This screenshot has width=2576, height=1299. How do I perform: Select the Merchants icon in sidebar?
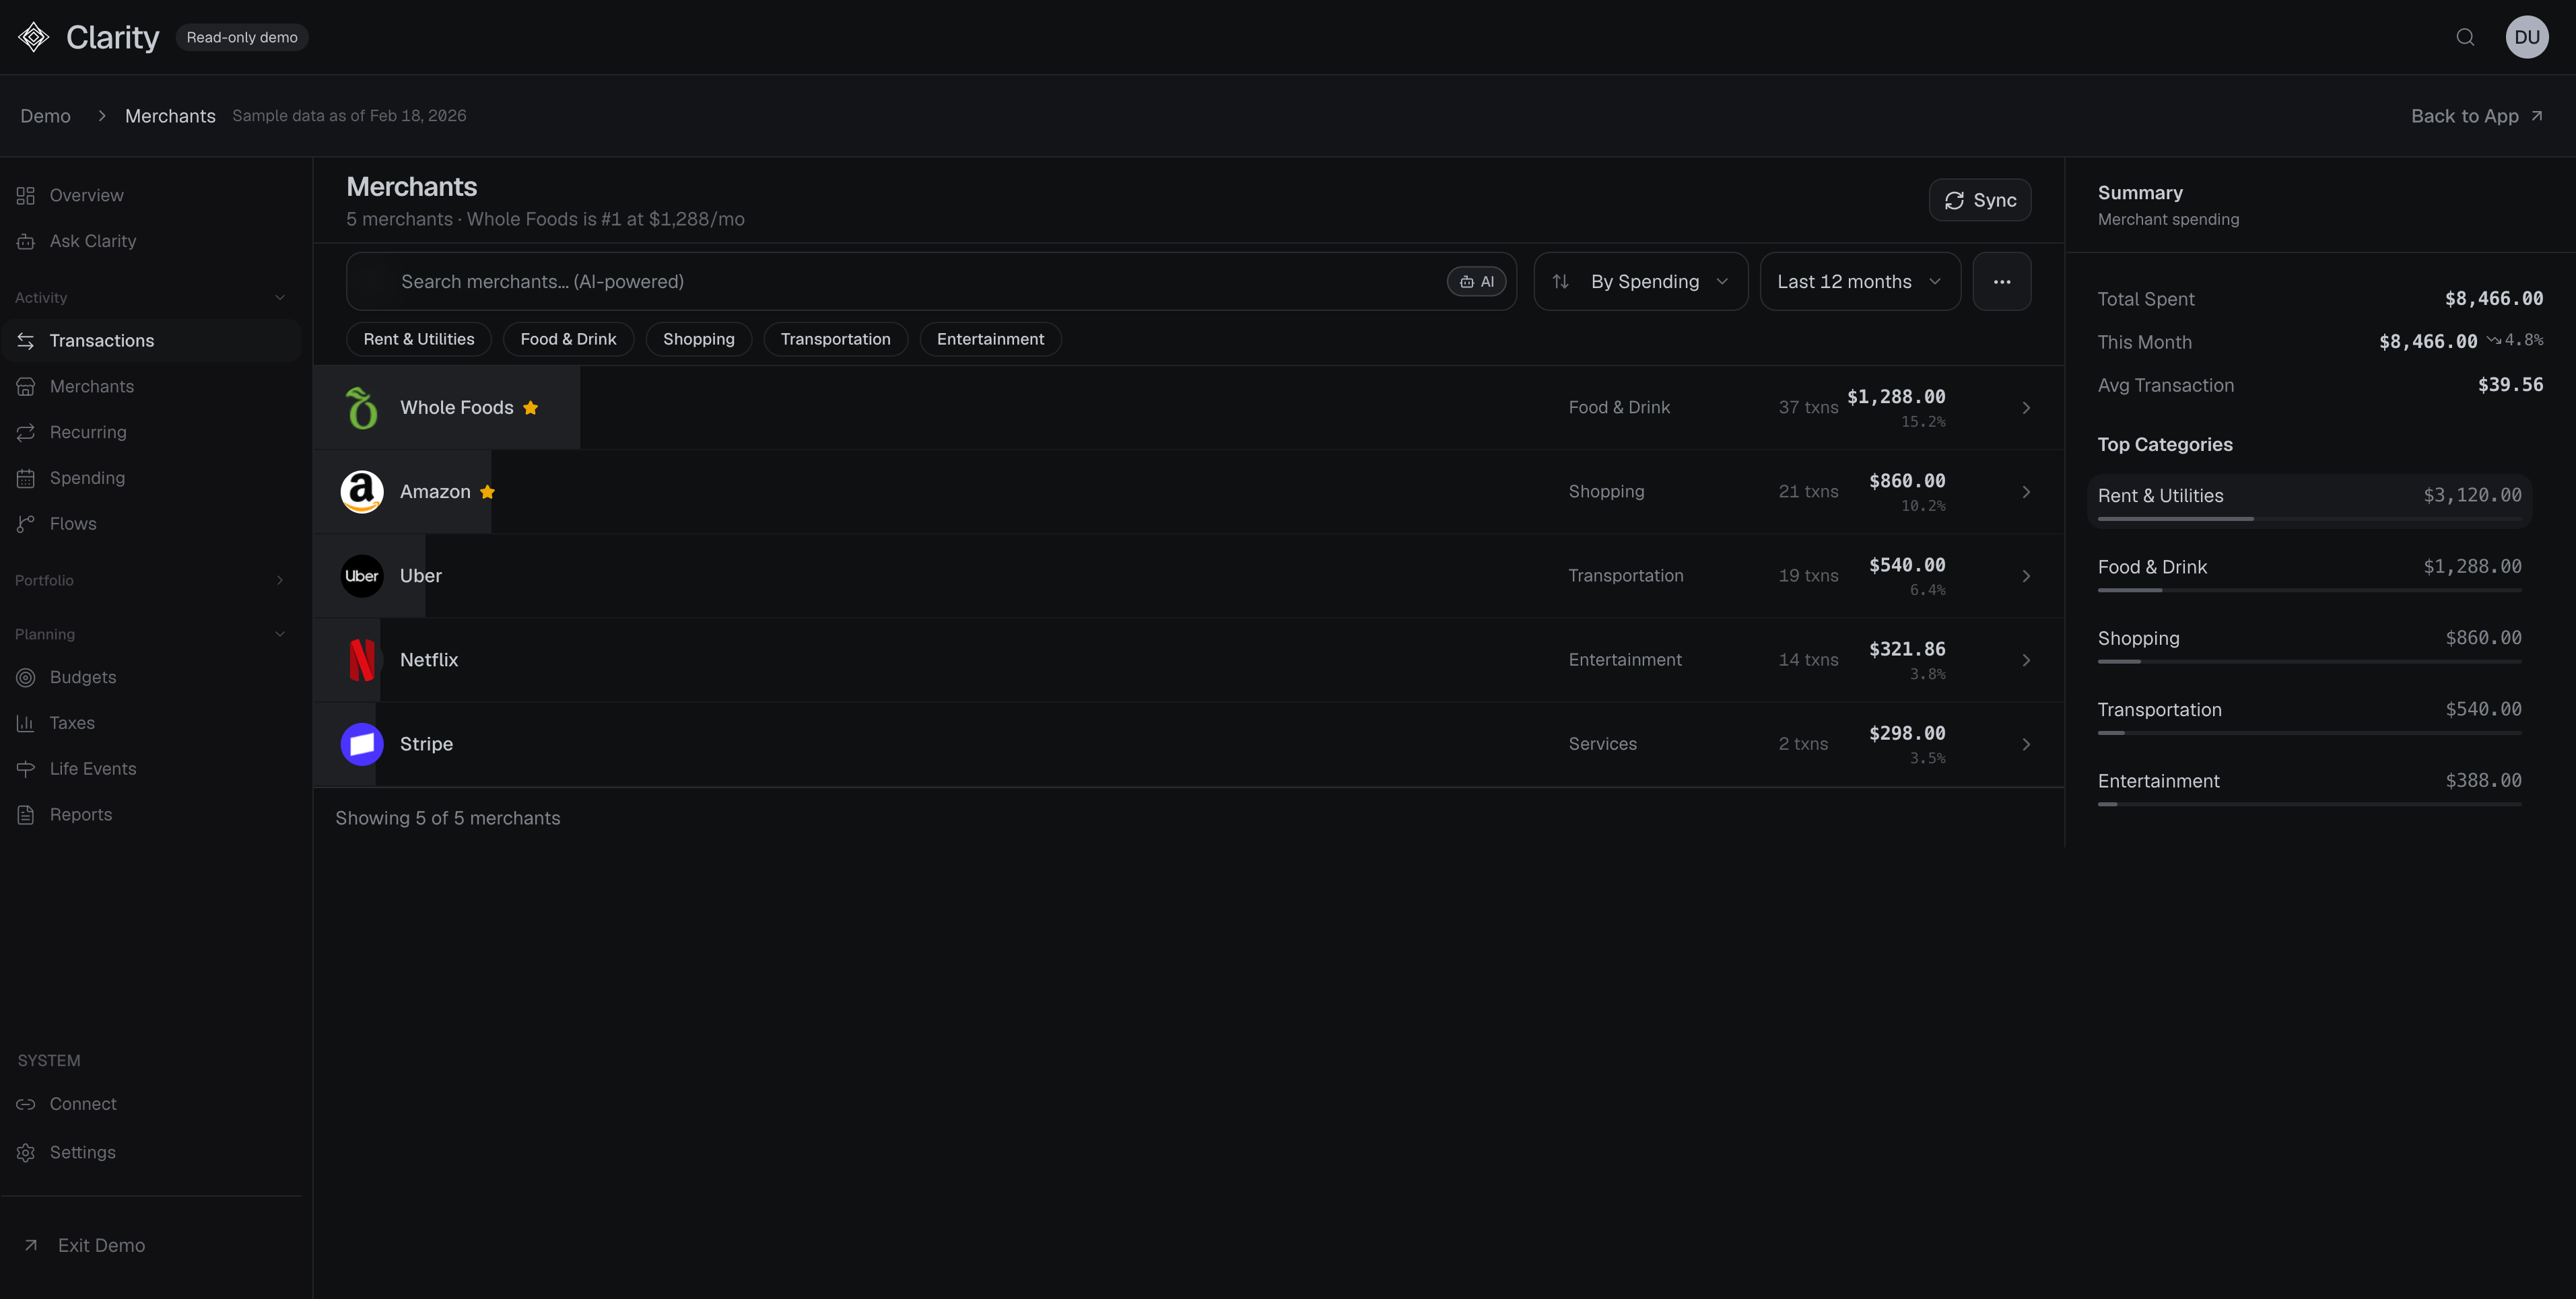point(26,386)
